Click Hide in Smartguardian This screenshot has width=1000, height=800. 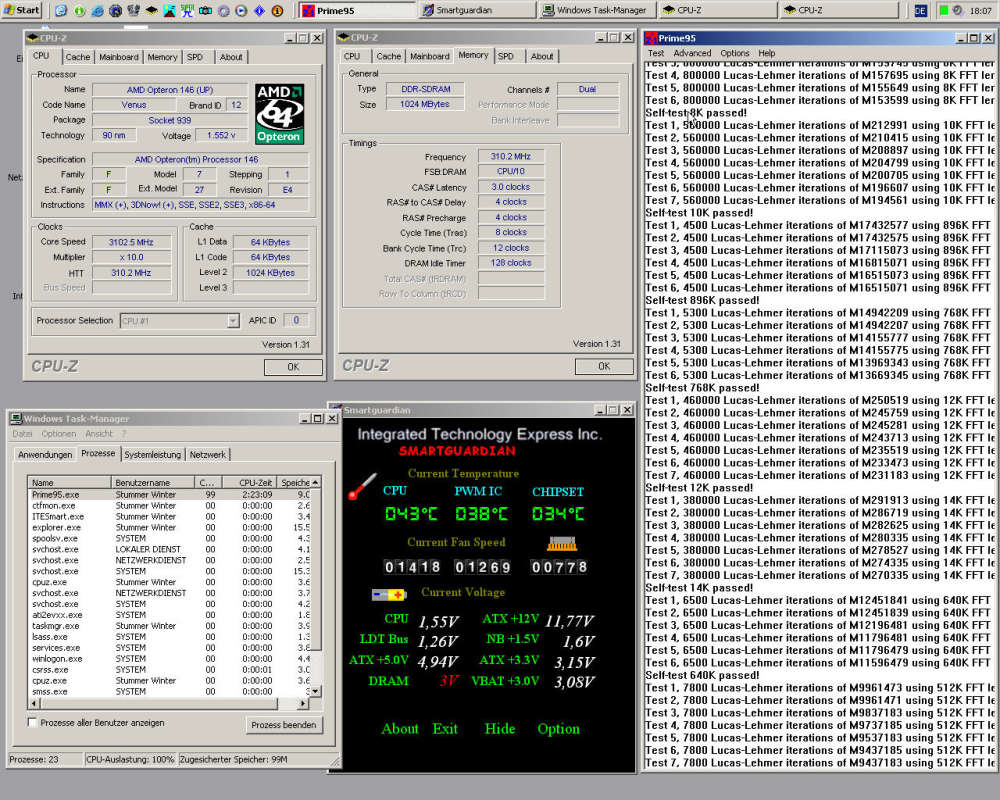tap(499, 729)
